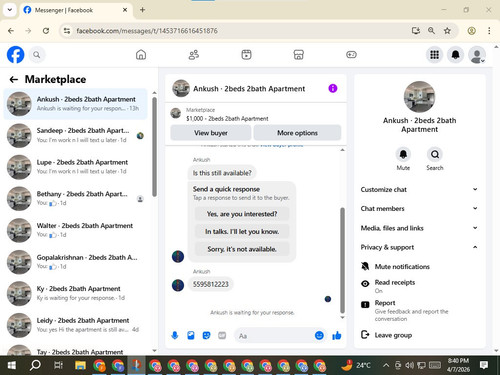Open the emoji picker in message box
Viewport: 500px width, 375px height.
click(319, 335)
